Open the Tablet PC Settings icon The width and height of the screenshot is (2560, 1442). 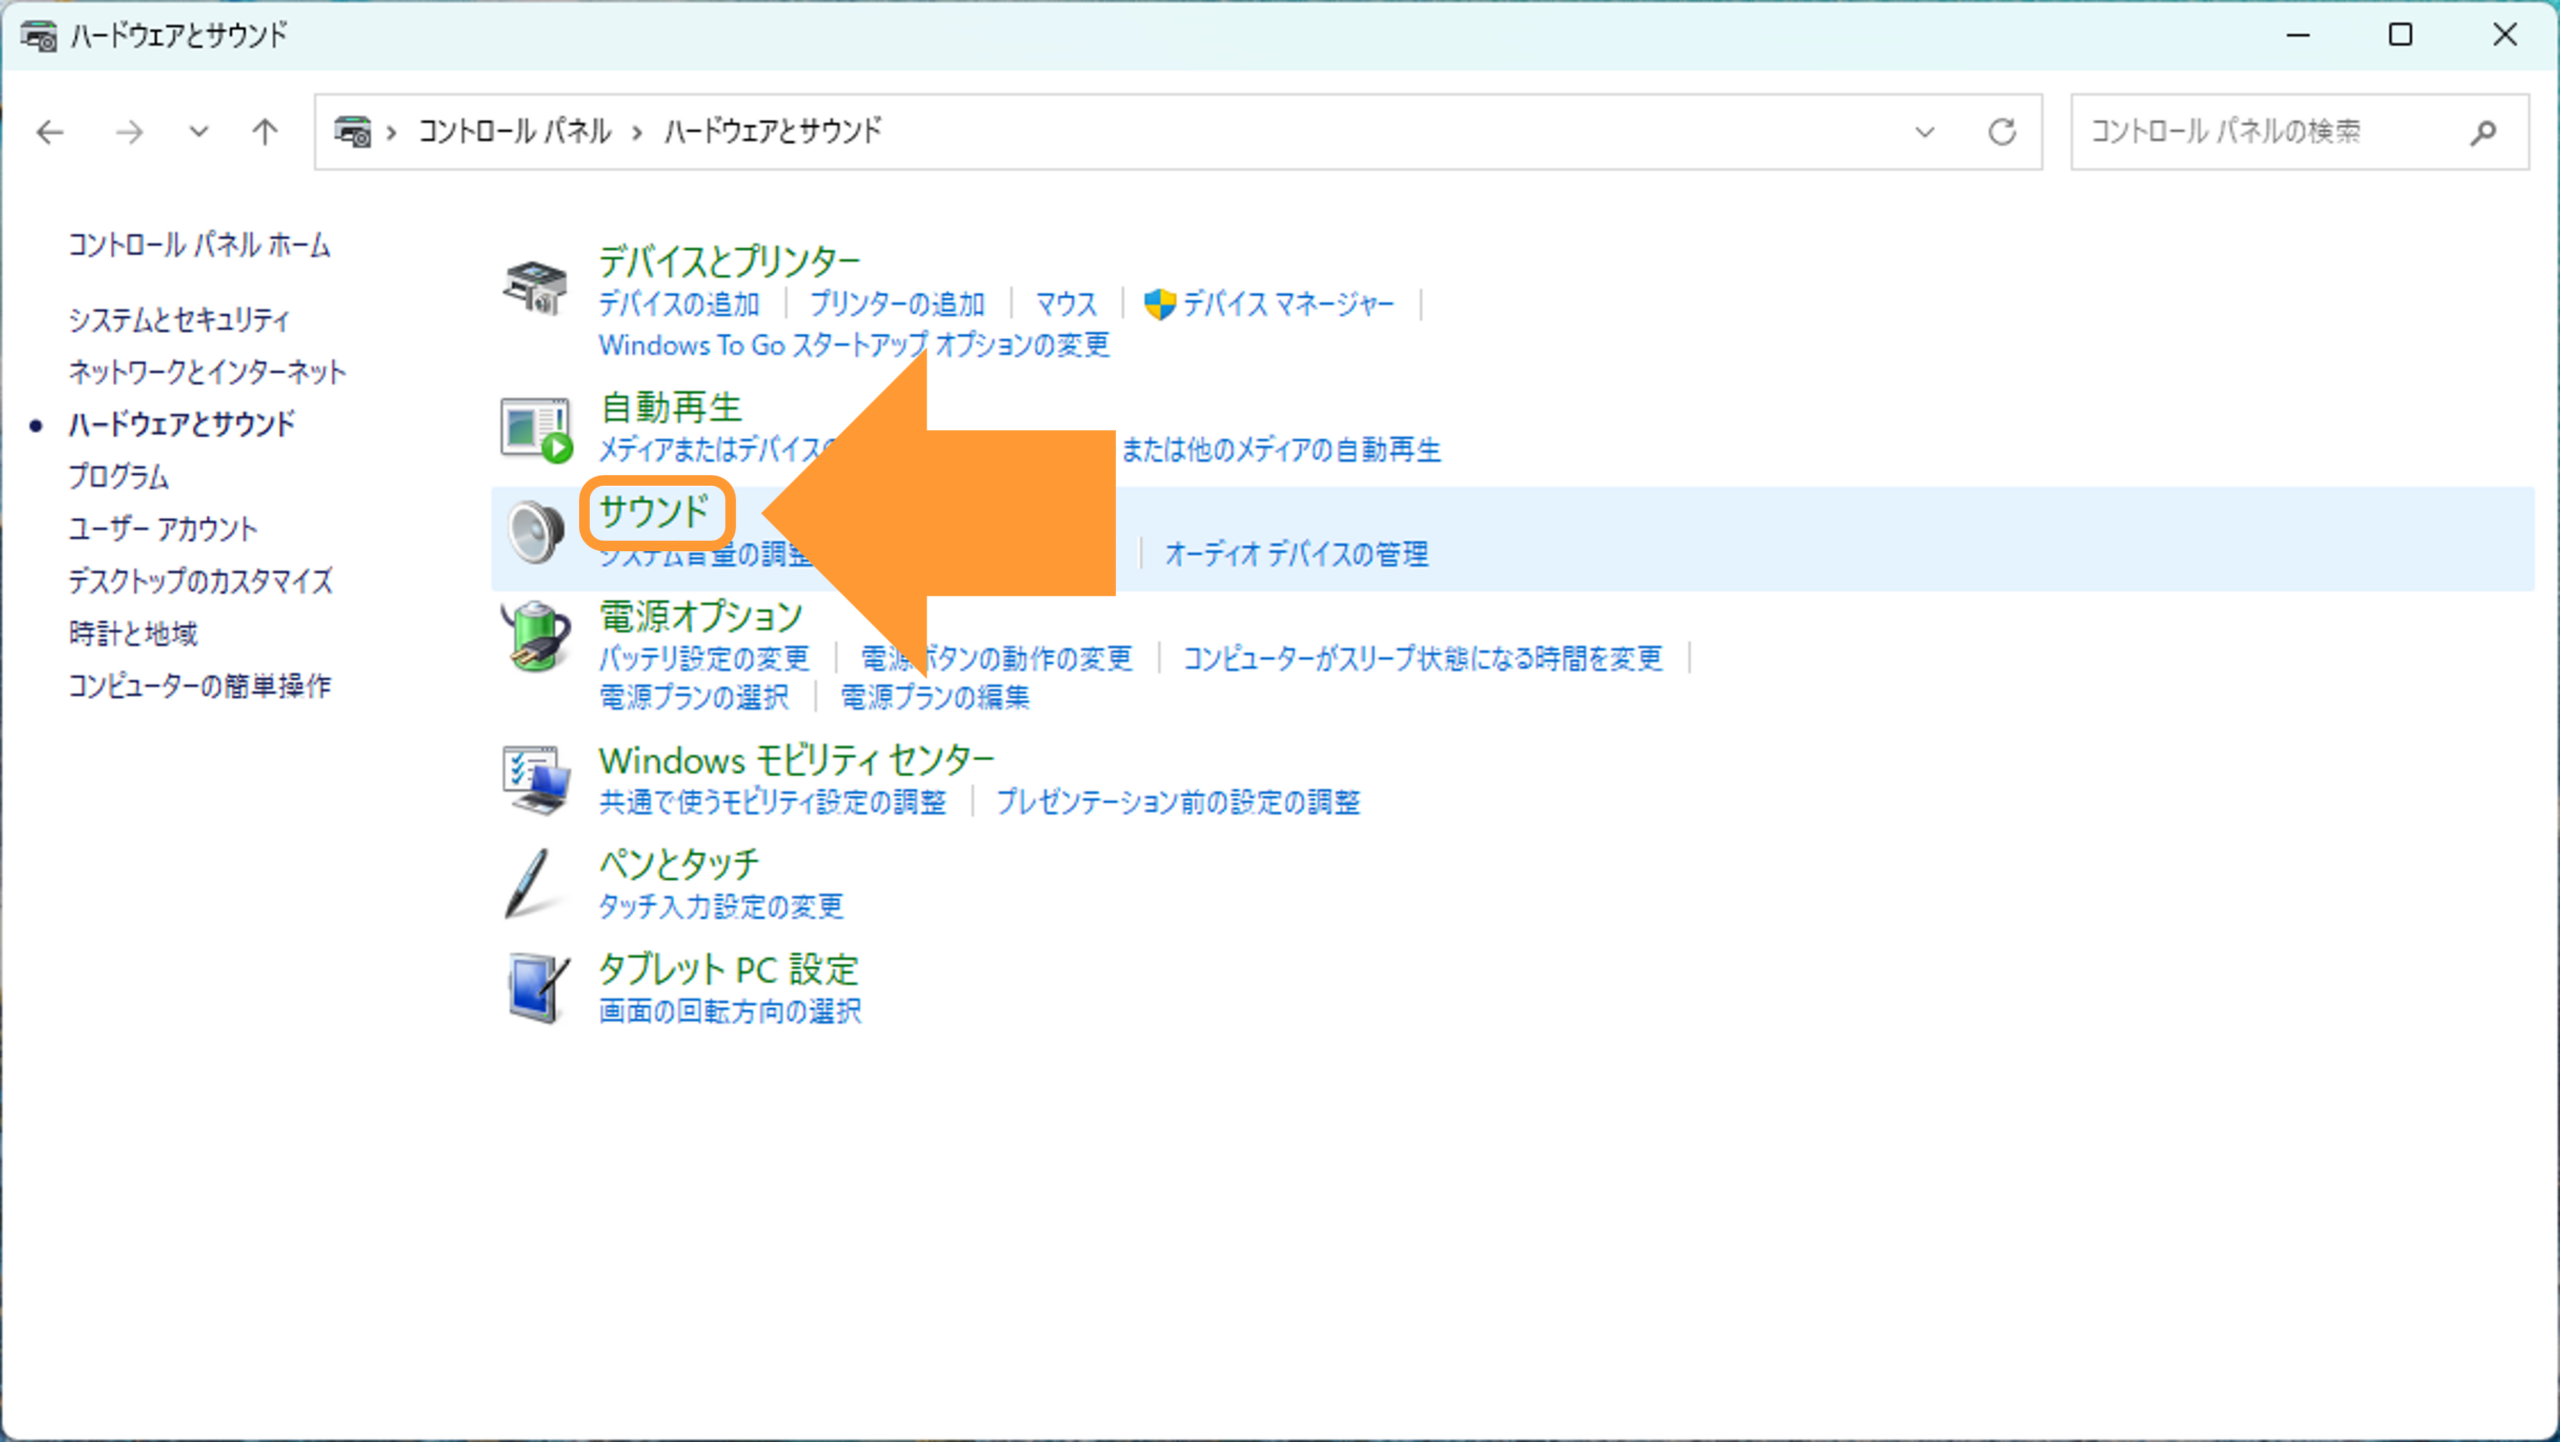point(537,988)
